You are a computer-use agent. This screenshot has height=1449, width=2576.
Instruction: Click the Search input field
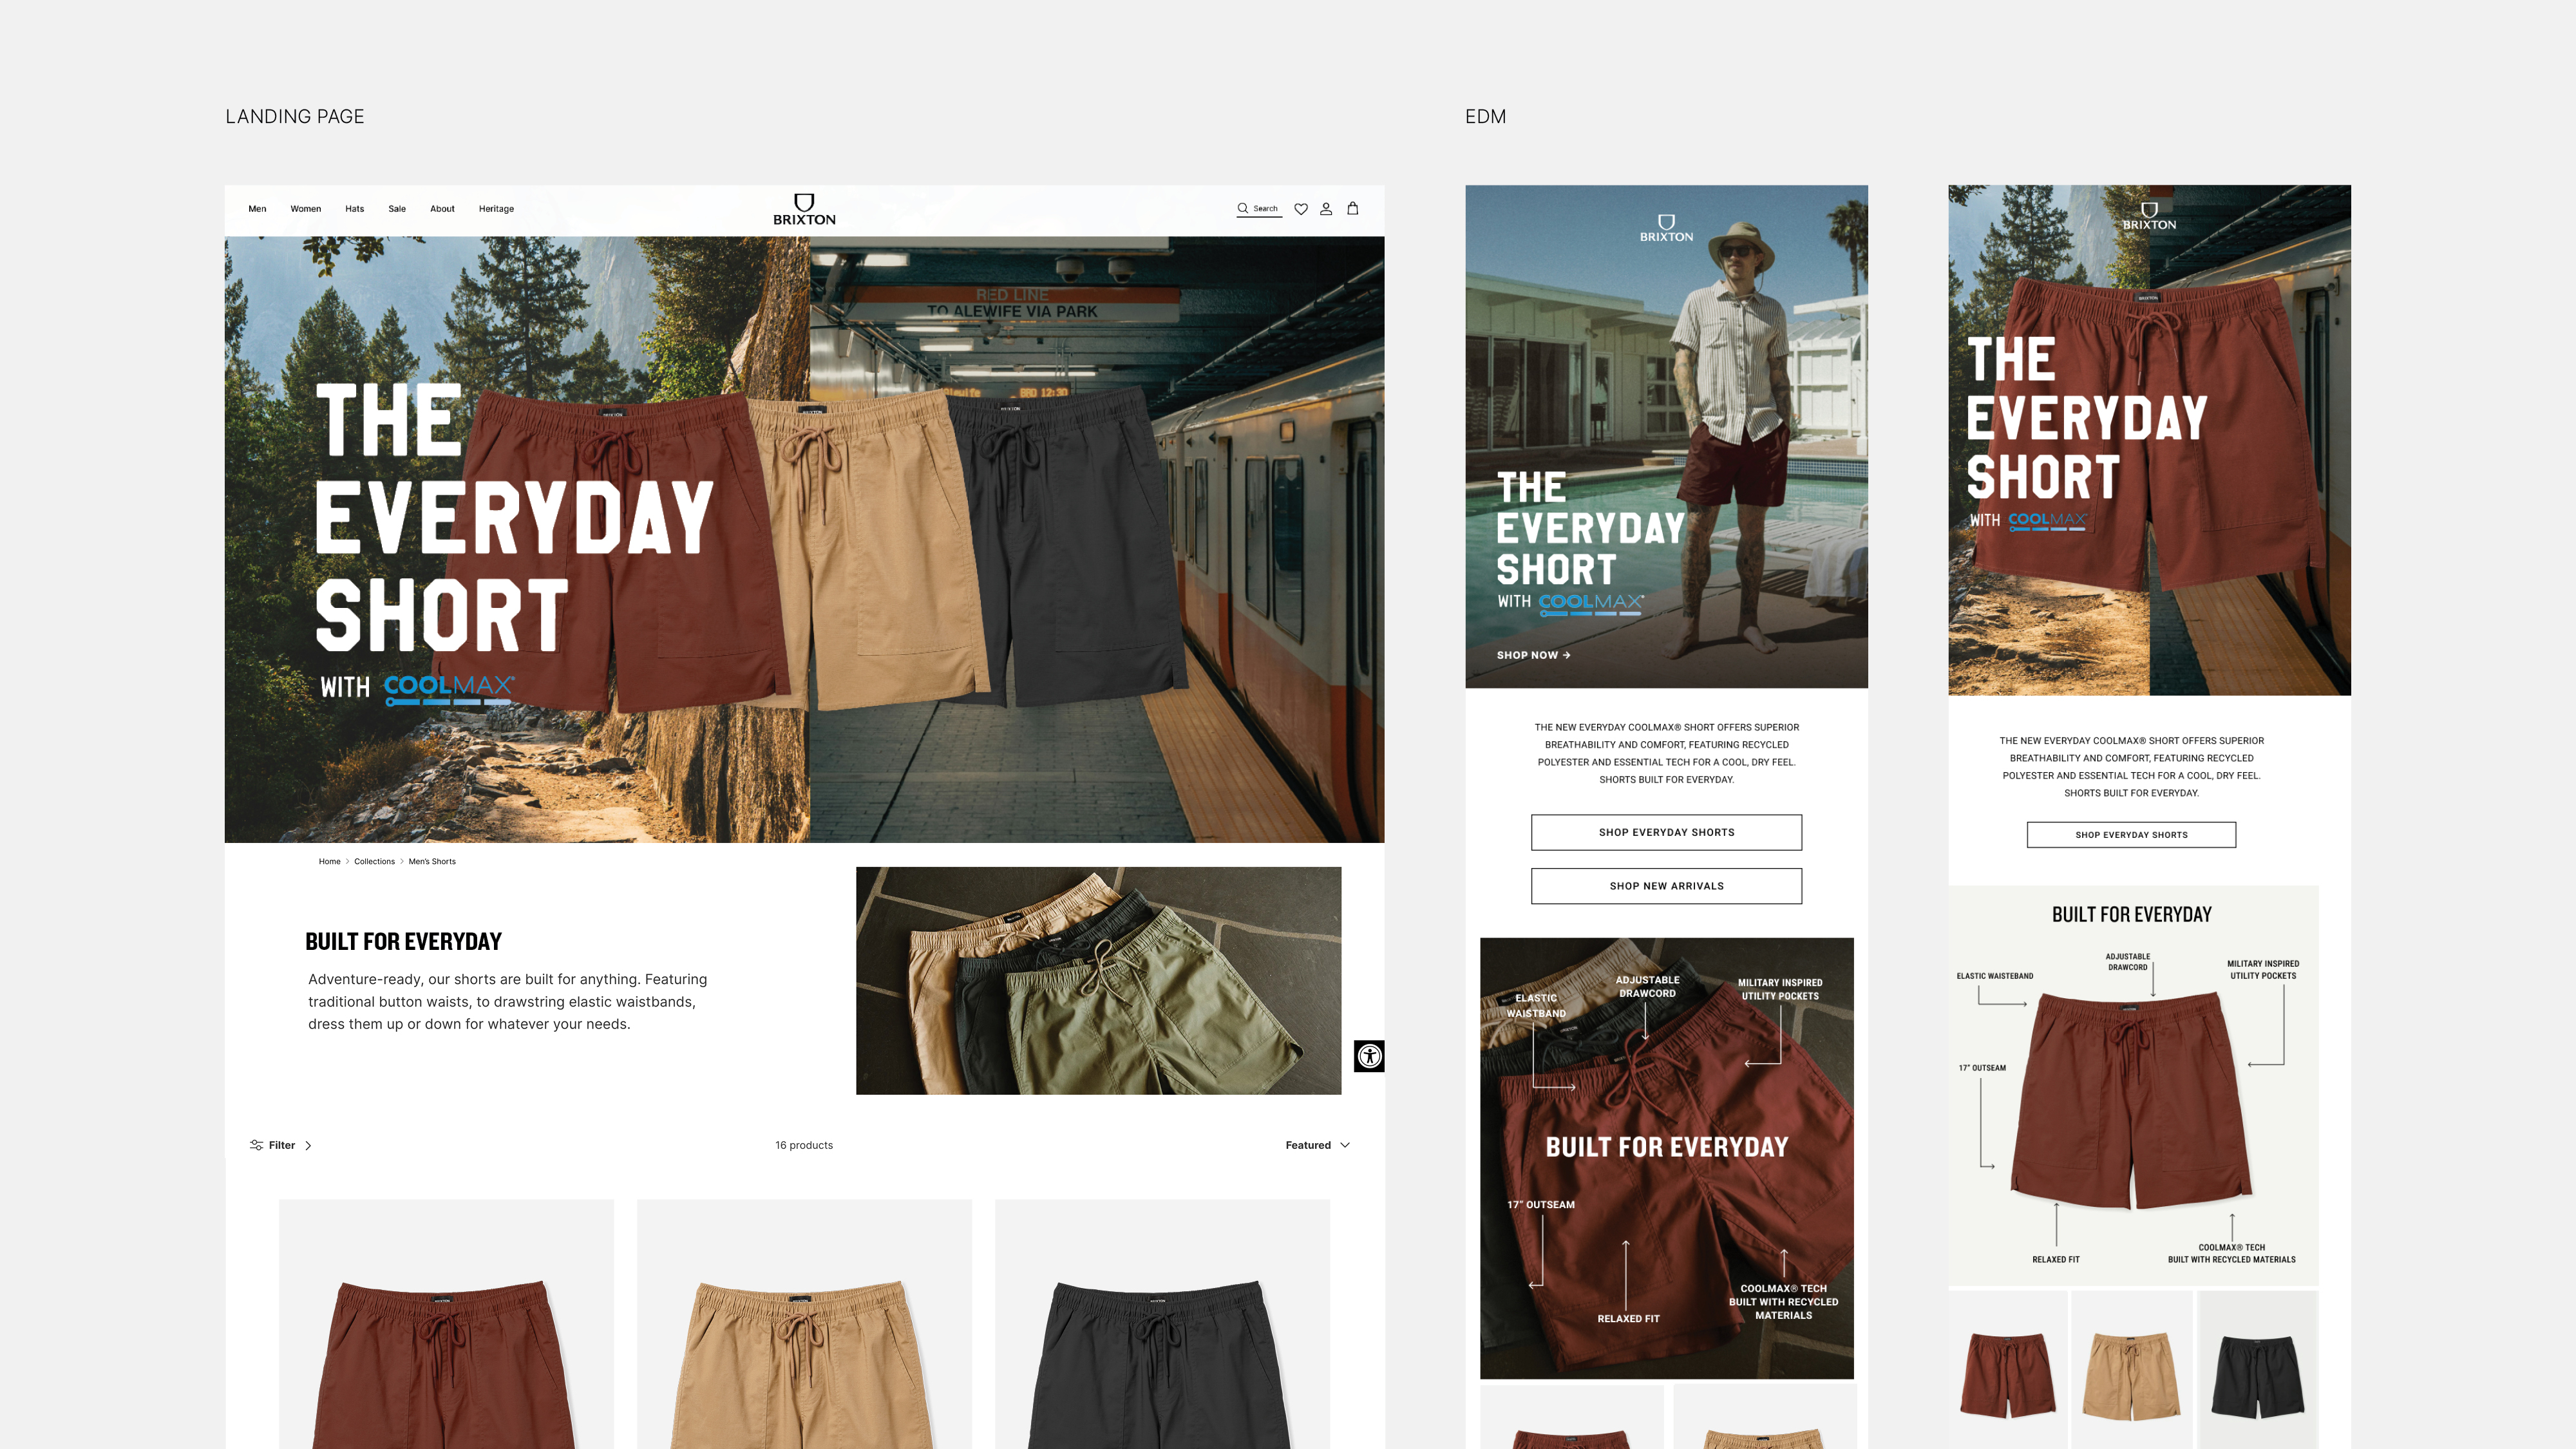pos(1260,209)
